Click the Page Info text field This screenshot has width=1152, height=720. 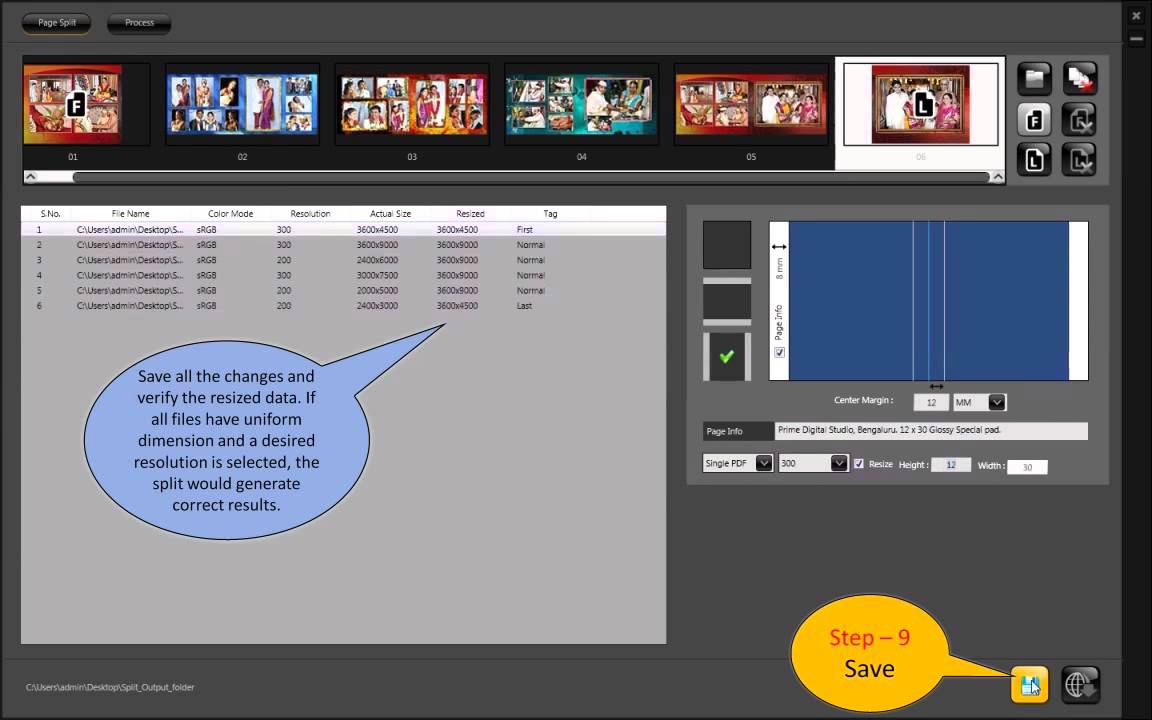pyautogui.click(x=931, y=431)
